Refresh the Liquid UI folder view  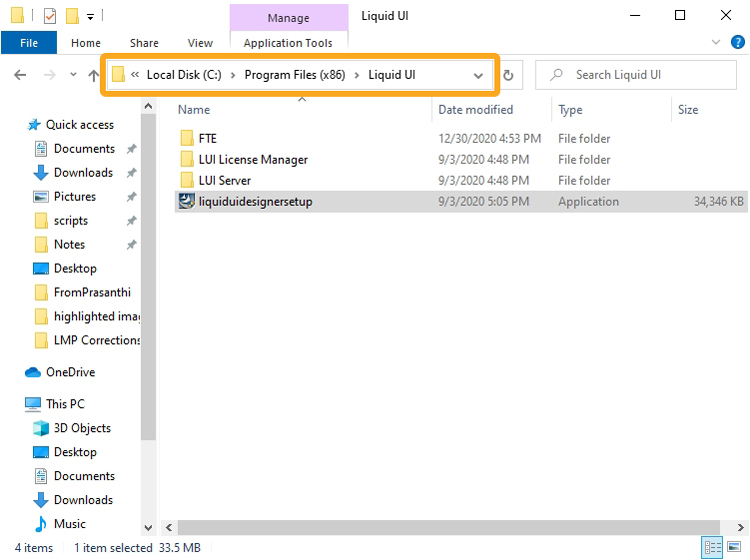pos(508,75)
